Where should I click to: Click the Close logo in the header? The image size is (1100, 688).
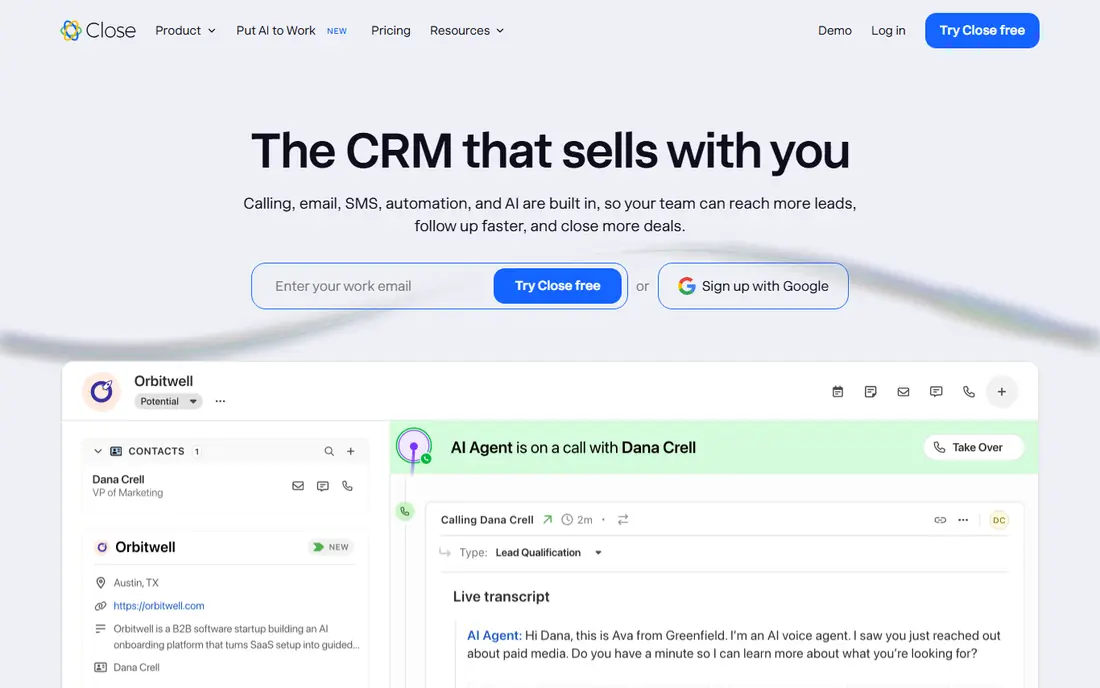(x=98, y=30)
